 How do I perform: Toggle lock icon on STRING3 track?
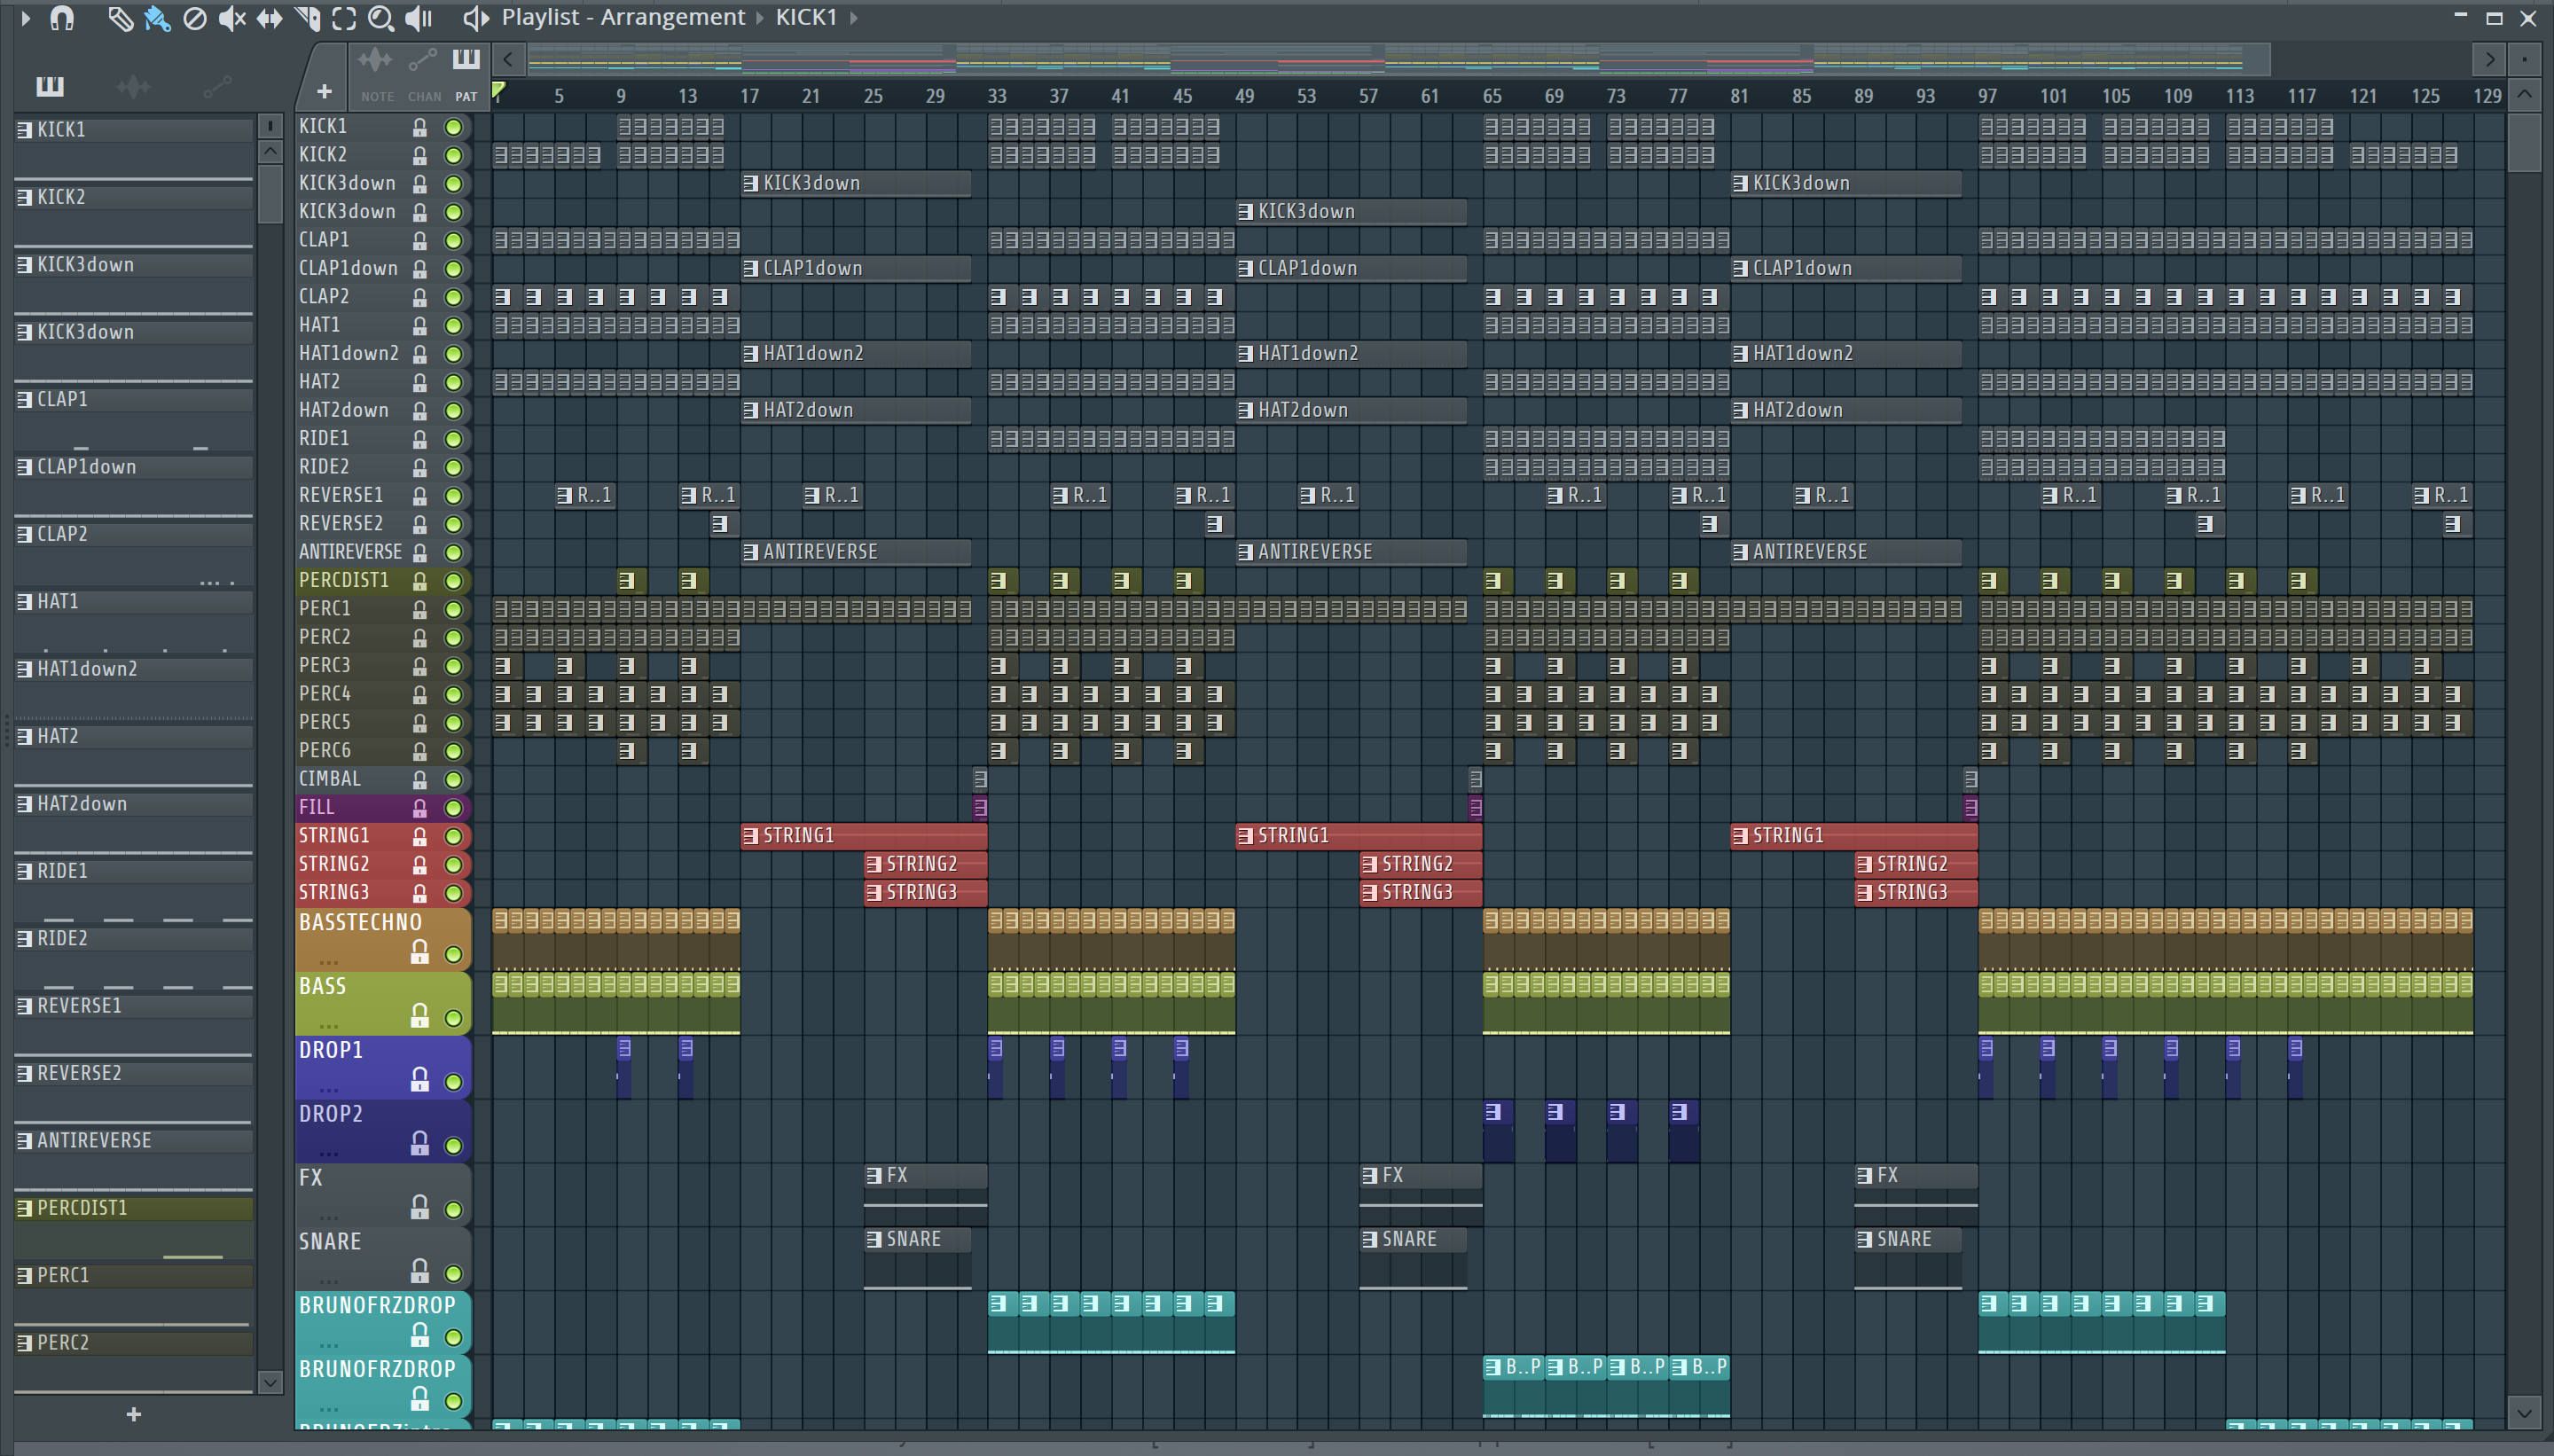pos(420,893)
